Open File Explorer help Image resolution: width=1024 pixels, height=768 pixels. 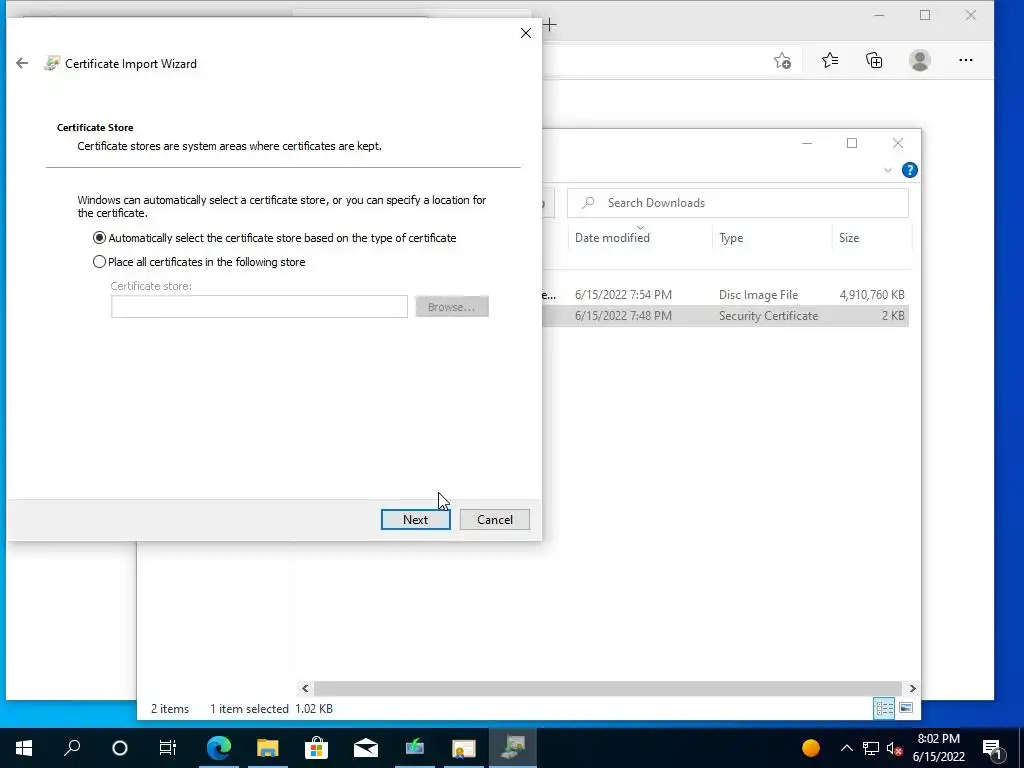coord(910,170)
